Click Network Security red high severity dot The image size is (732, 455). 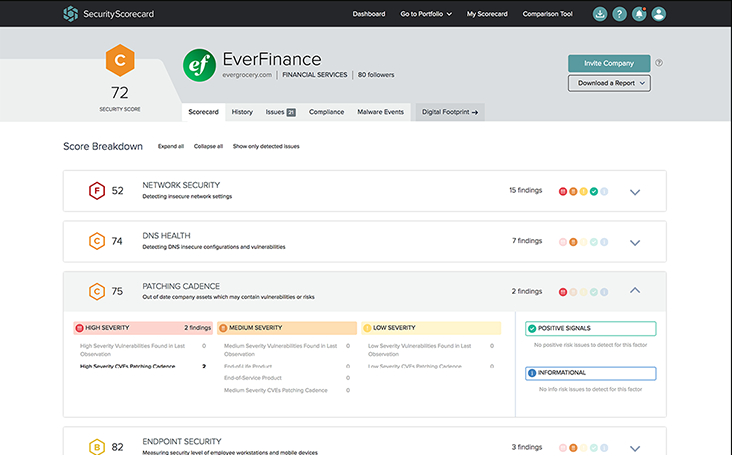click(x=563, y=191)
